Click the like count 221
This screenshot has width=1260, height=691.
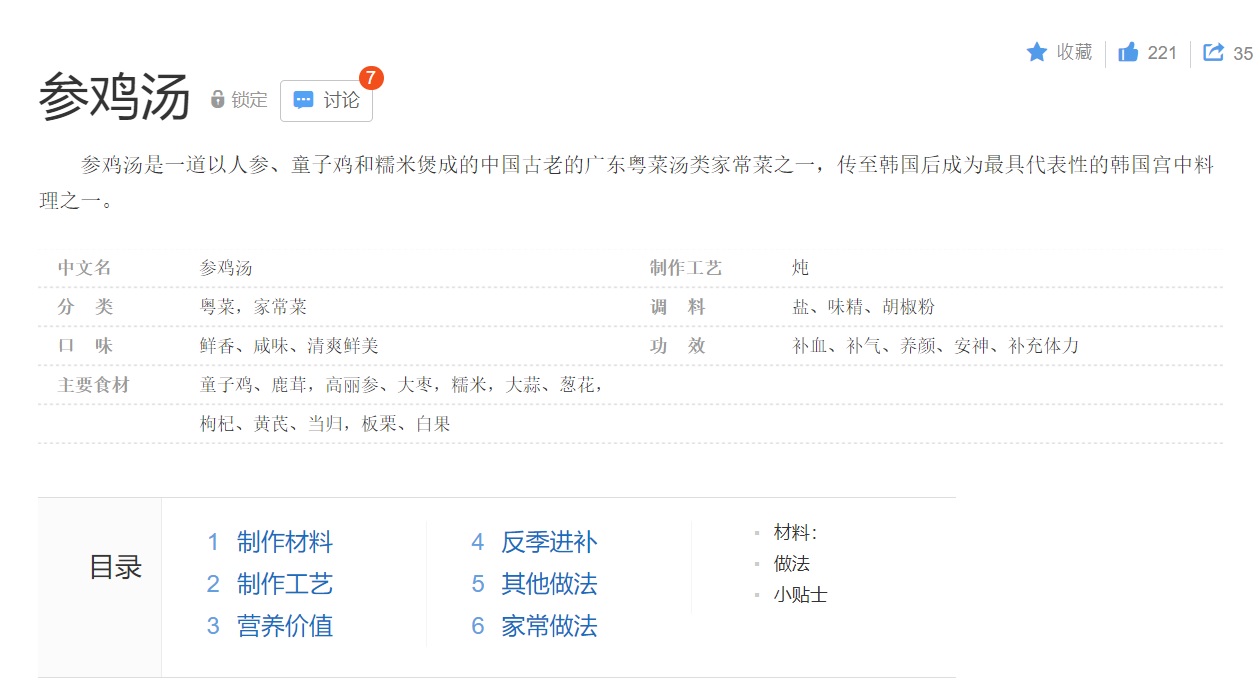tap(1162, 53)
